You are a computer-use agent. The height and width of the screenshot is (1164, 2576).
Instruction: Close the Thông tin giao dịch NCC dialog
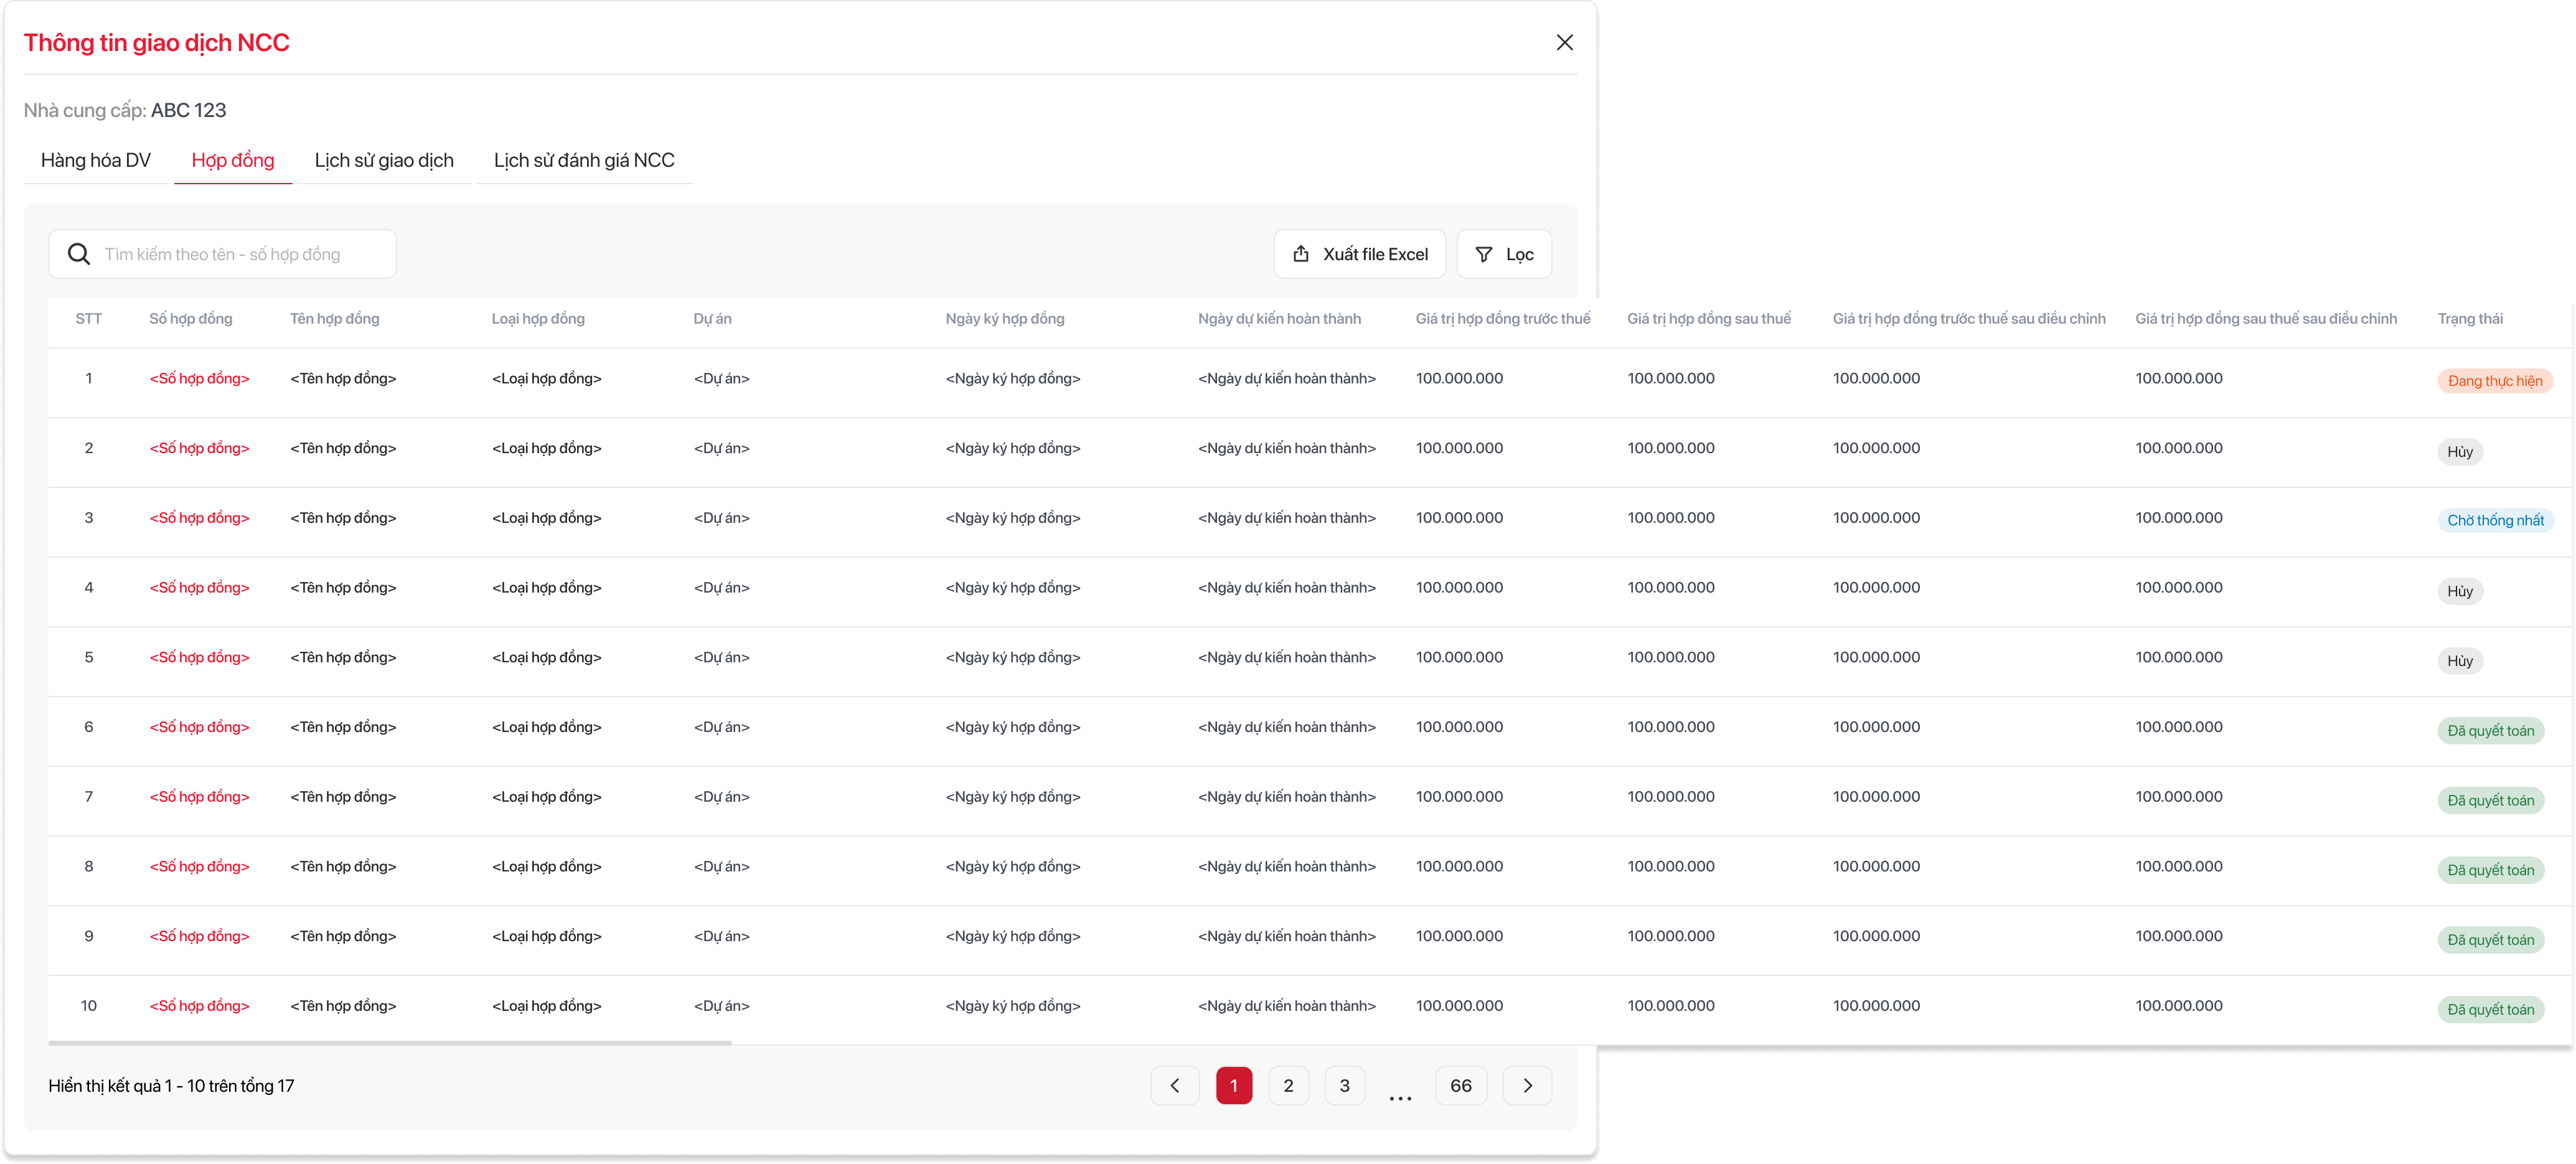[x=1564, y=42]
